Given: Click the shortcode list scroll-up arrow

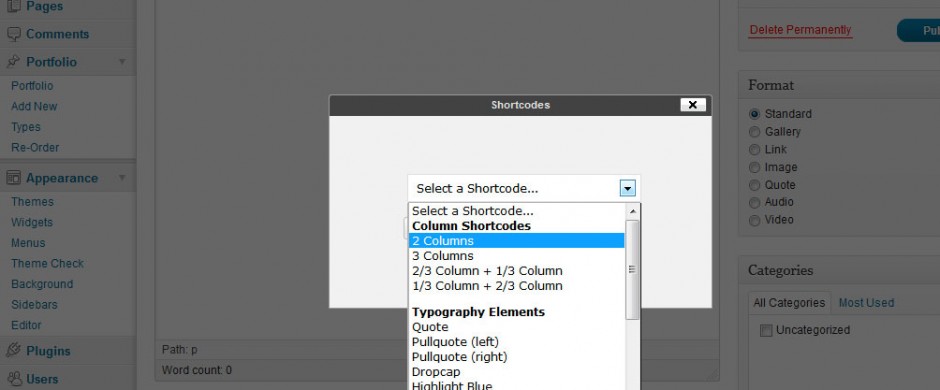Looking at the screenshot, I should tap(632, 211).
